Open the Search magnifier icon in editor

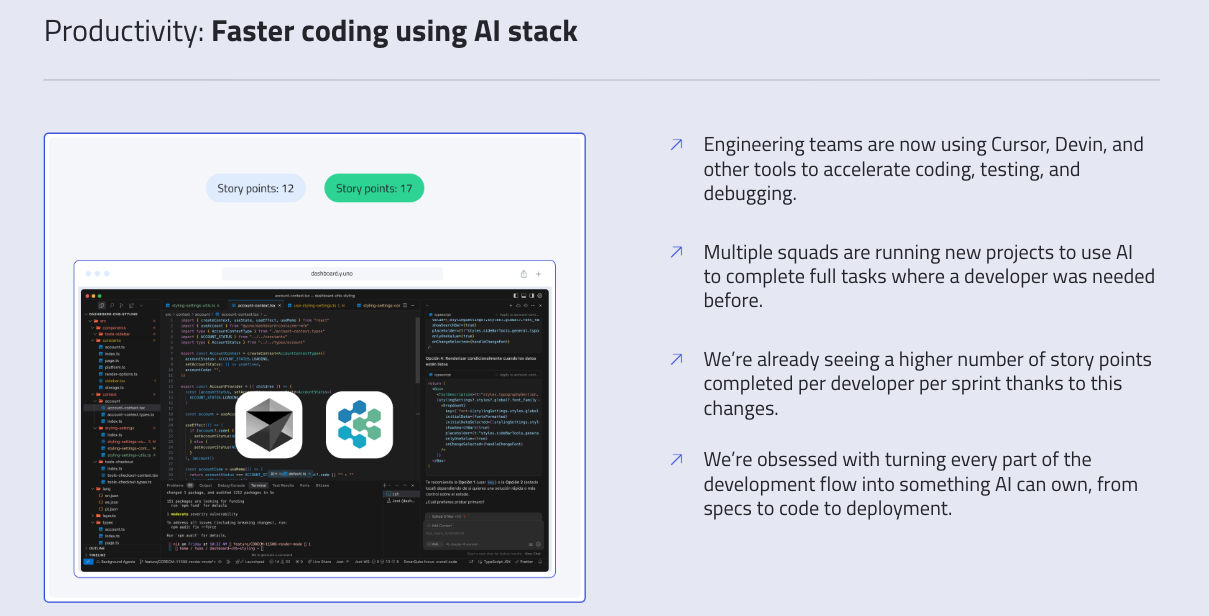click(111, 305)
